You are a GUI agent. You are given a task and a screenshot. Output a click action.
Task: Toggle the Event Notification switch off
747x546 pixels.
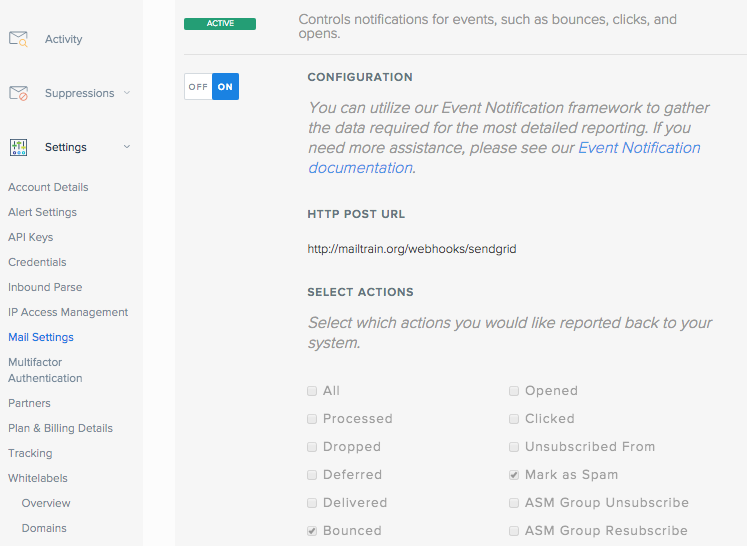pos(198,87)
